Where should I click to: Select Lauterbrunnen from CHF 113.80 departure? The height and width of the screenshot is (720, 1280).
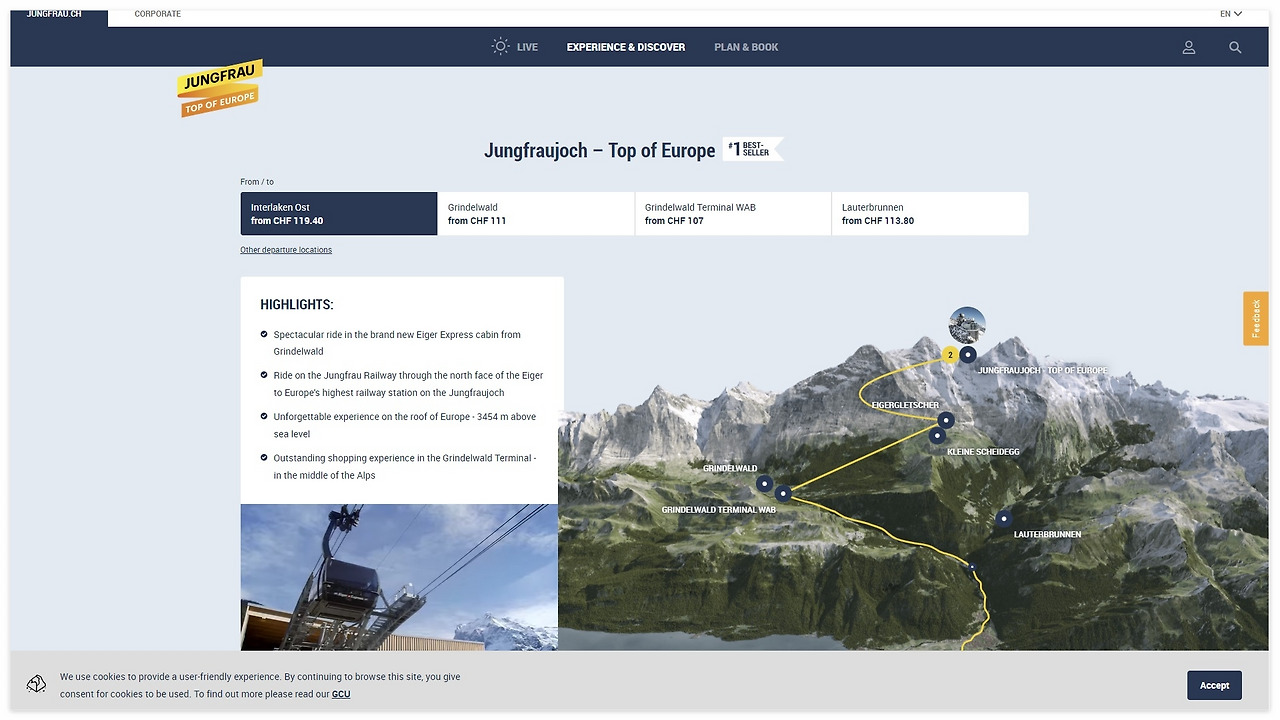pyautogui.click(x=929, y=213)
